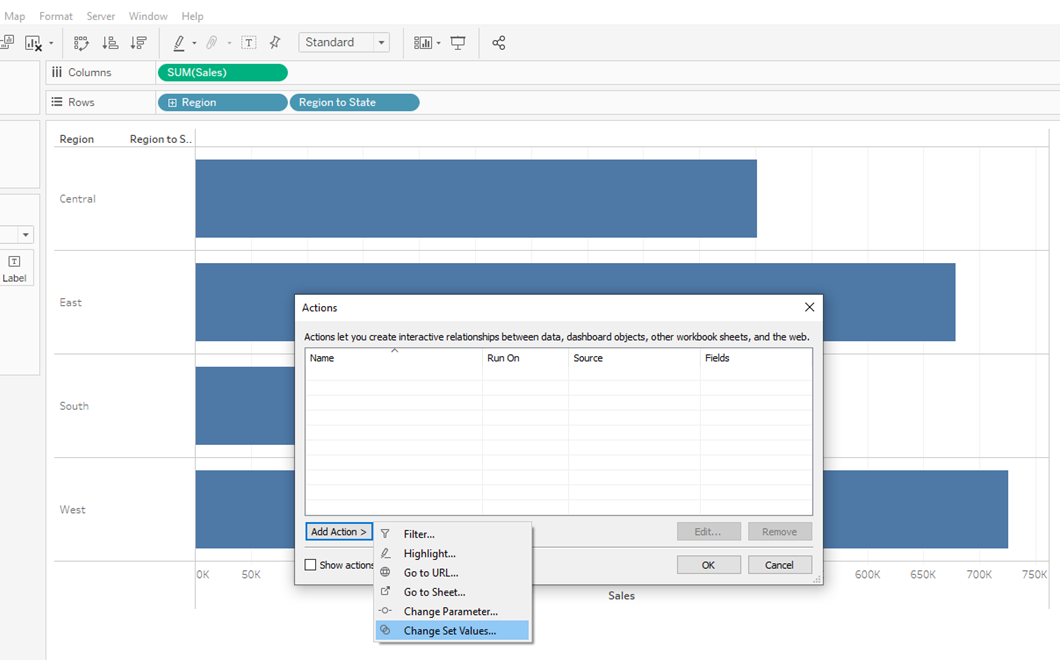Image resolution: width=1060 pixels, height=660 pixels.
Task: Click the 700K axis tick label
Action: coord(979,574)
